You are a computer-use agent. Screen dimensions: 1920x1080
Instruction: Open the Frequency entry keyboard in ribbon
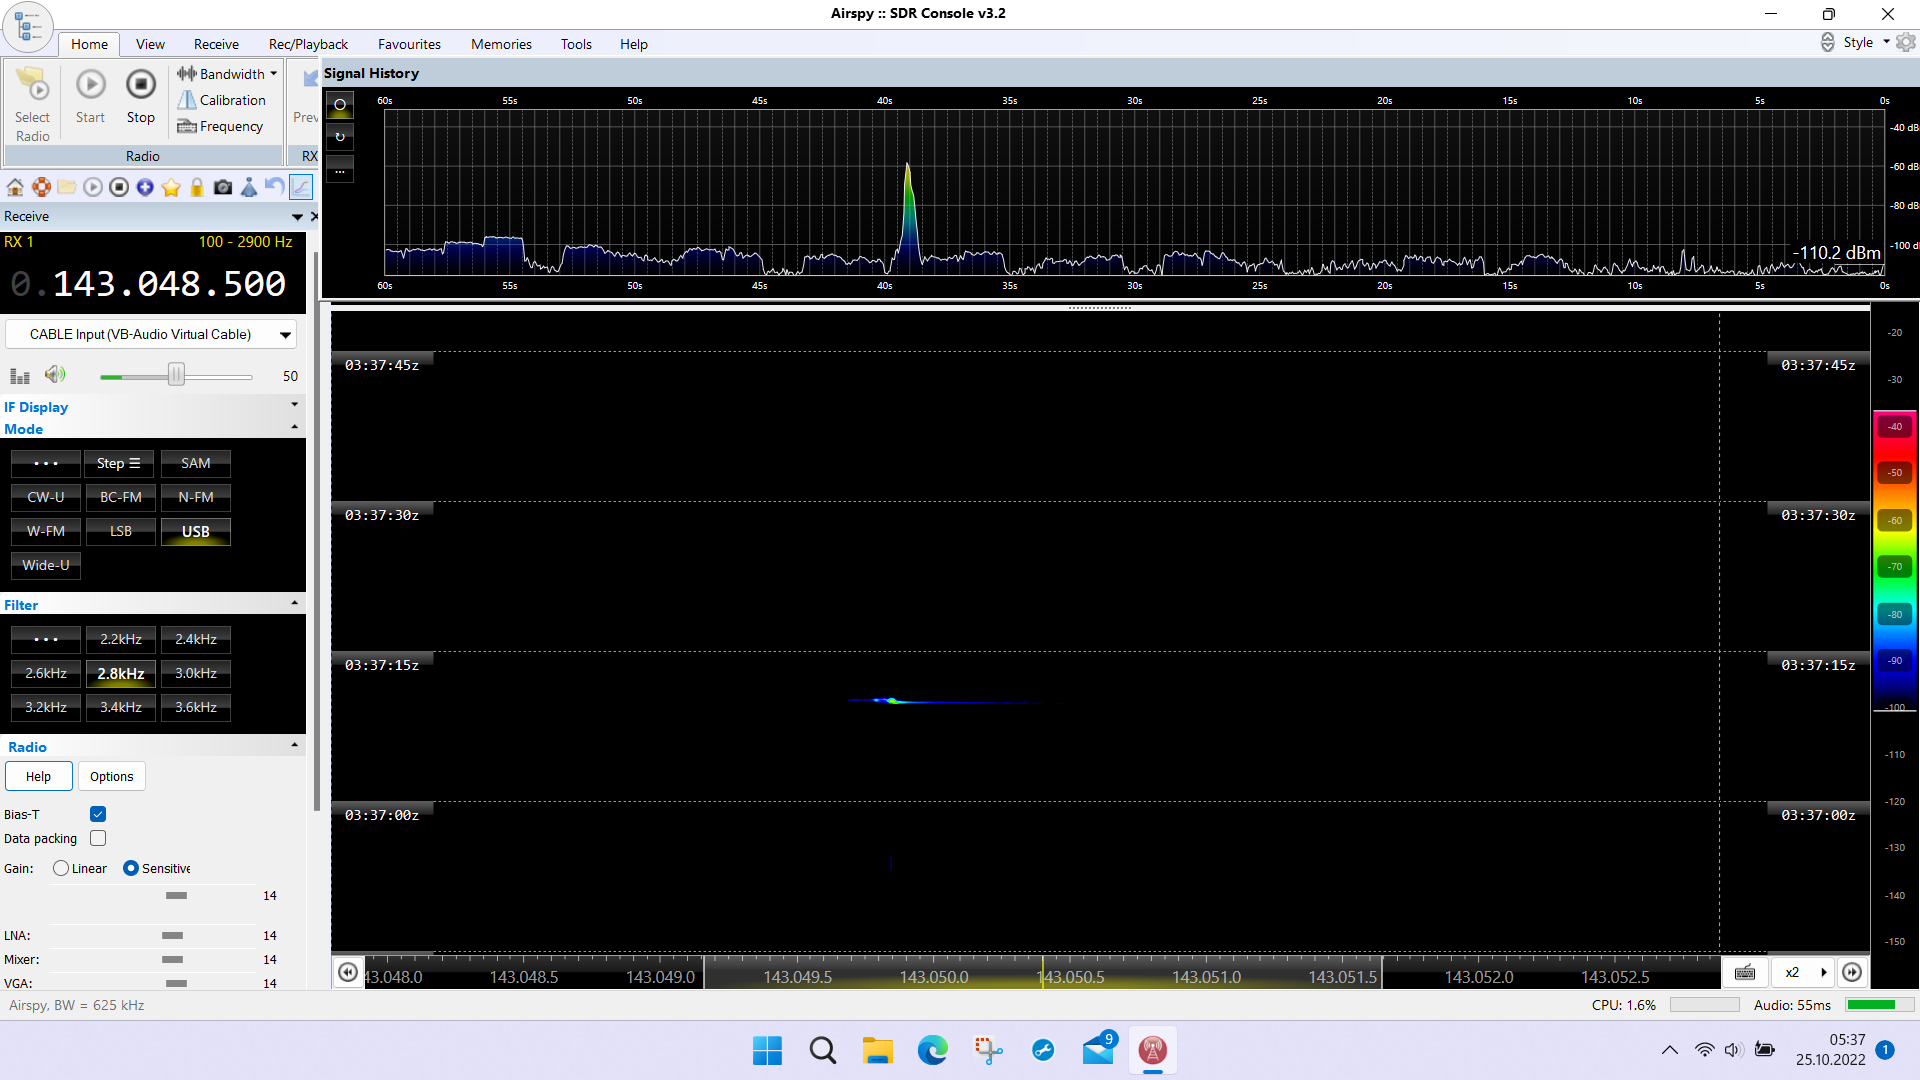click(x=220, y=126)
